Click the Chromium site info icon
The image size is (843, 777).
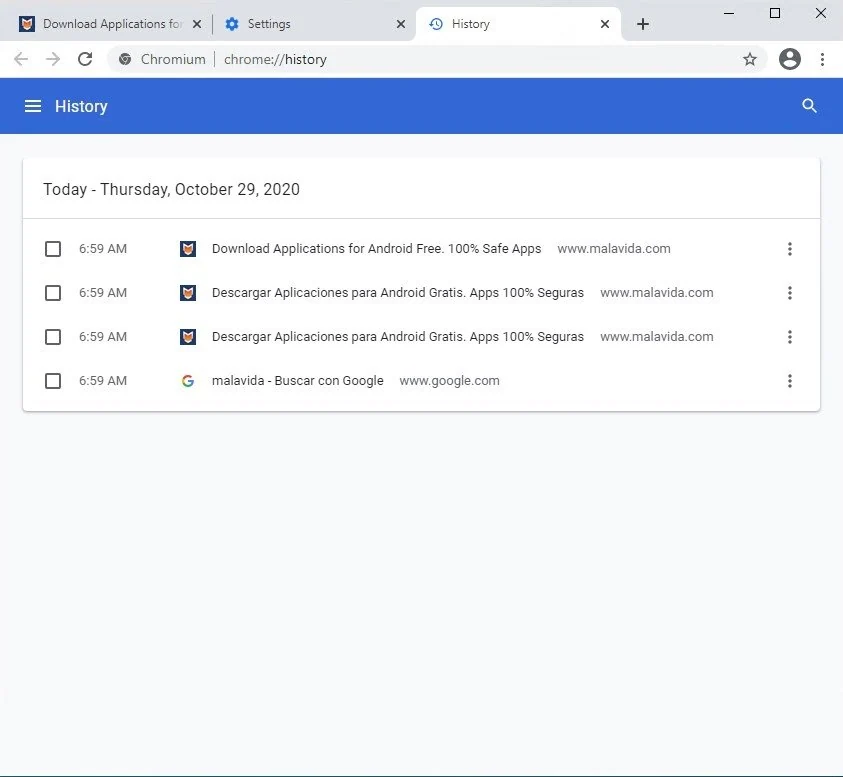pyautogui.click(x=125, y=59)
